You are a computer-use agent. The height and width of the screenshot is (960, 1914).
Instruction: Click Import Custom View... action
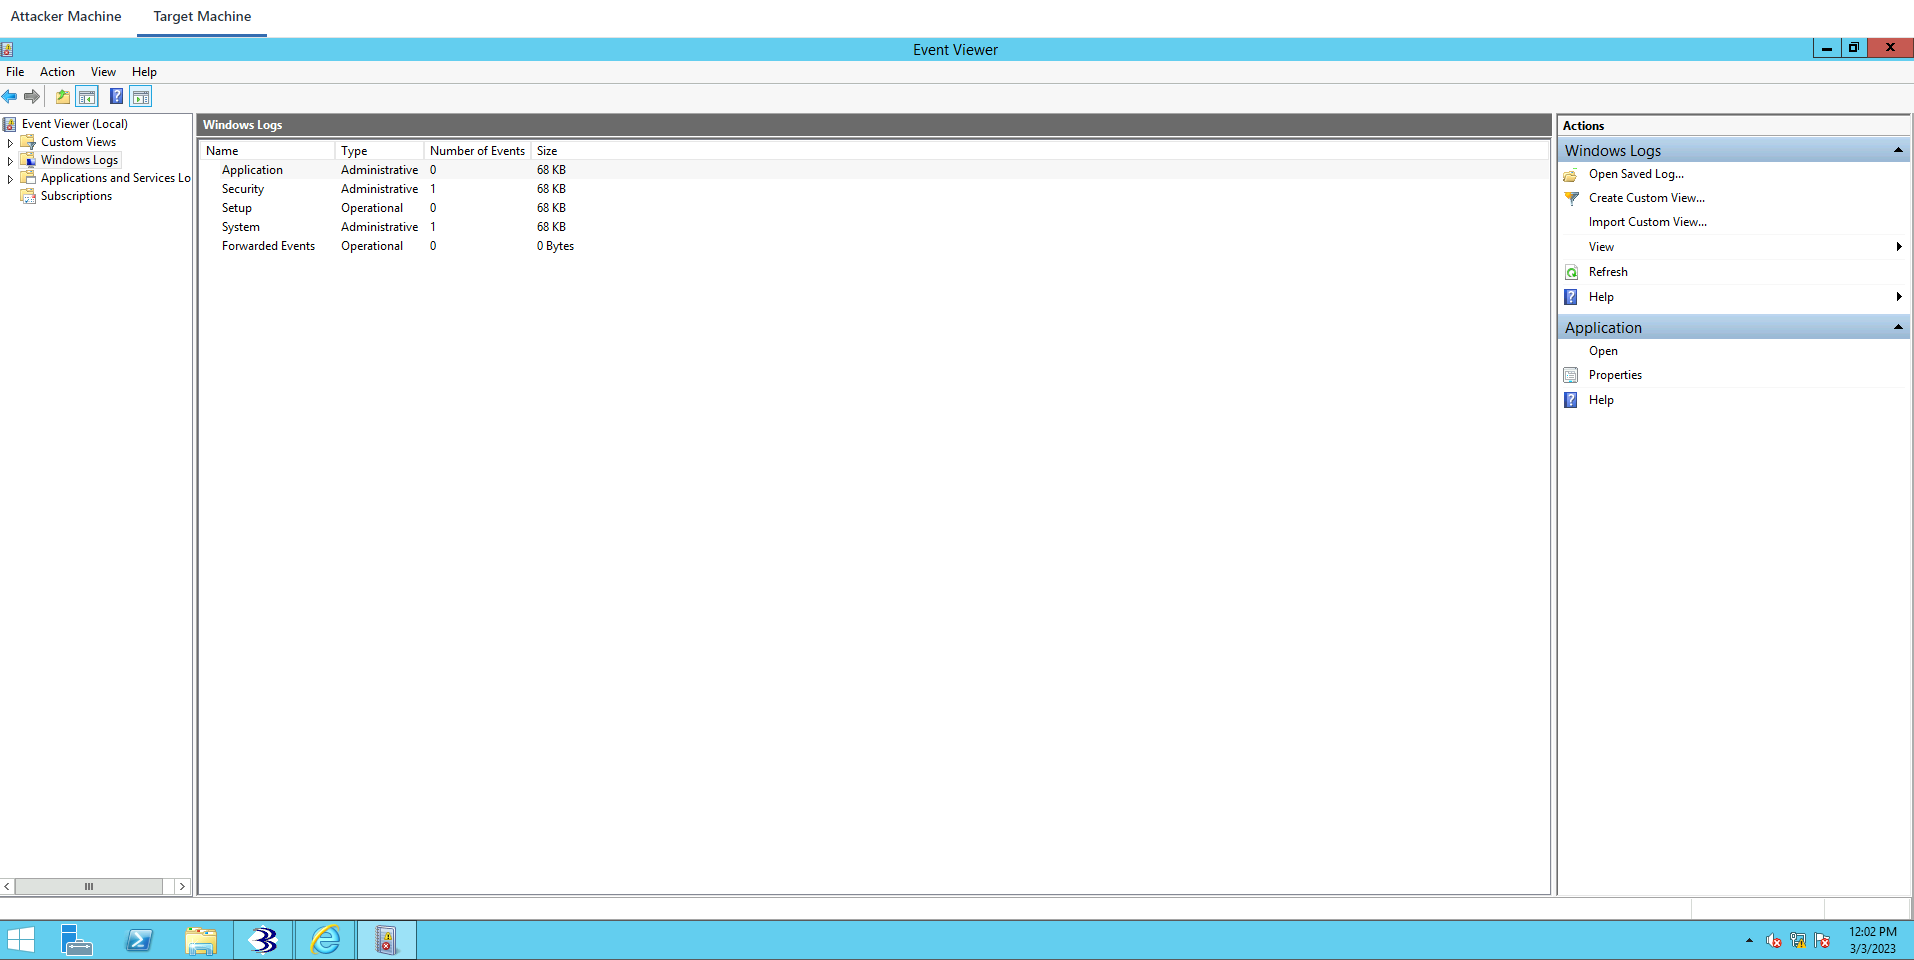(x=1648, y=222)
